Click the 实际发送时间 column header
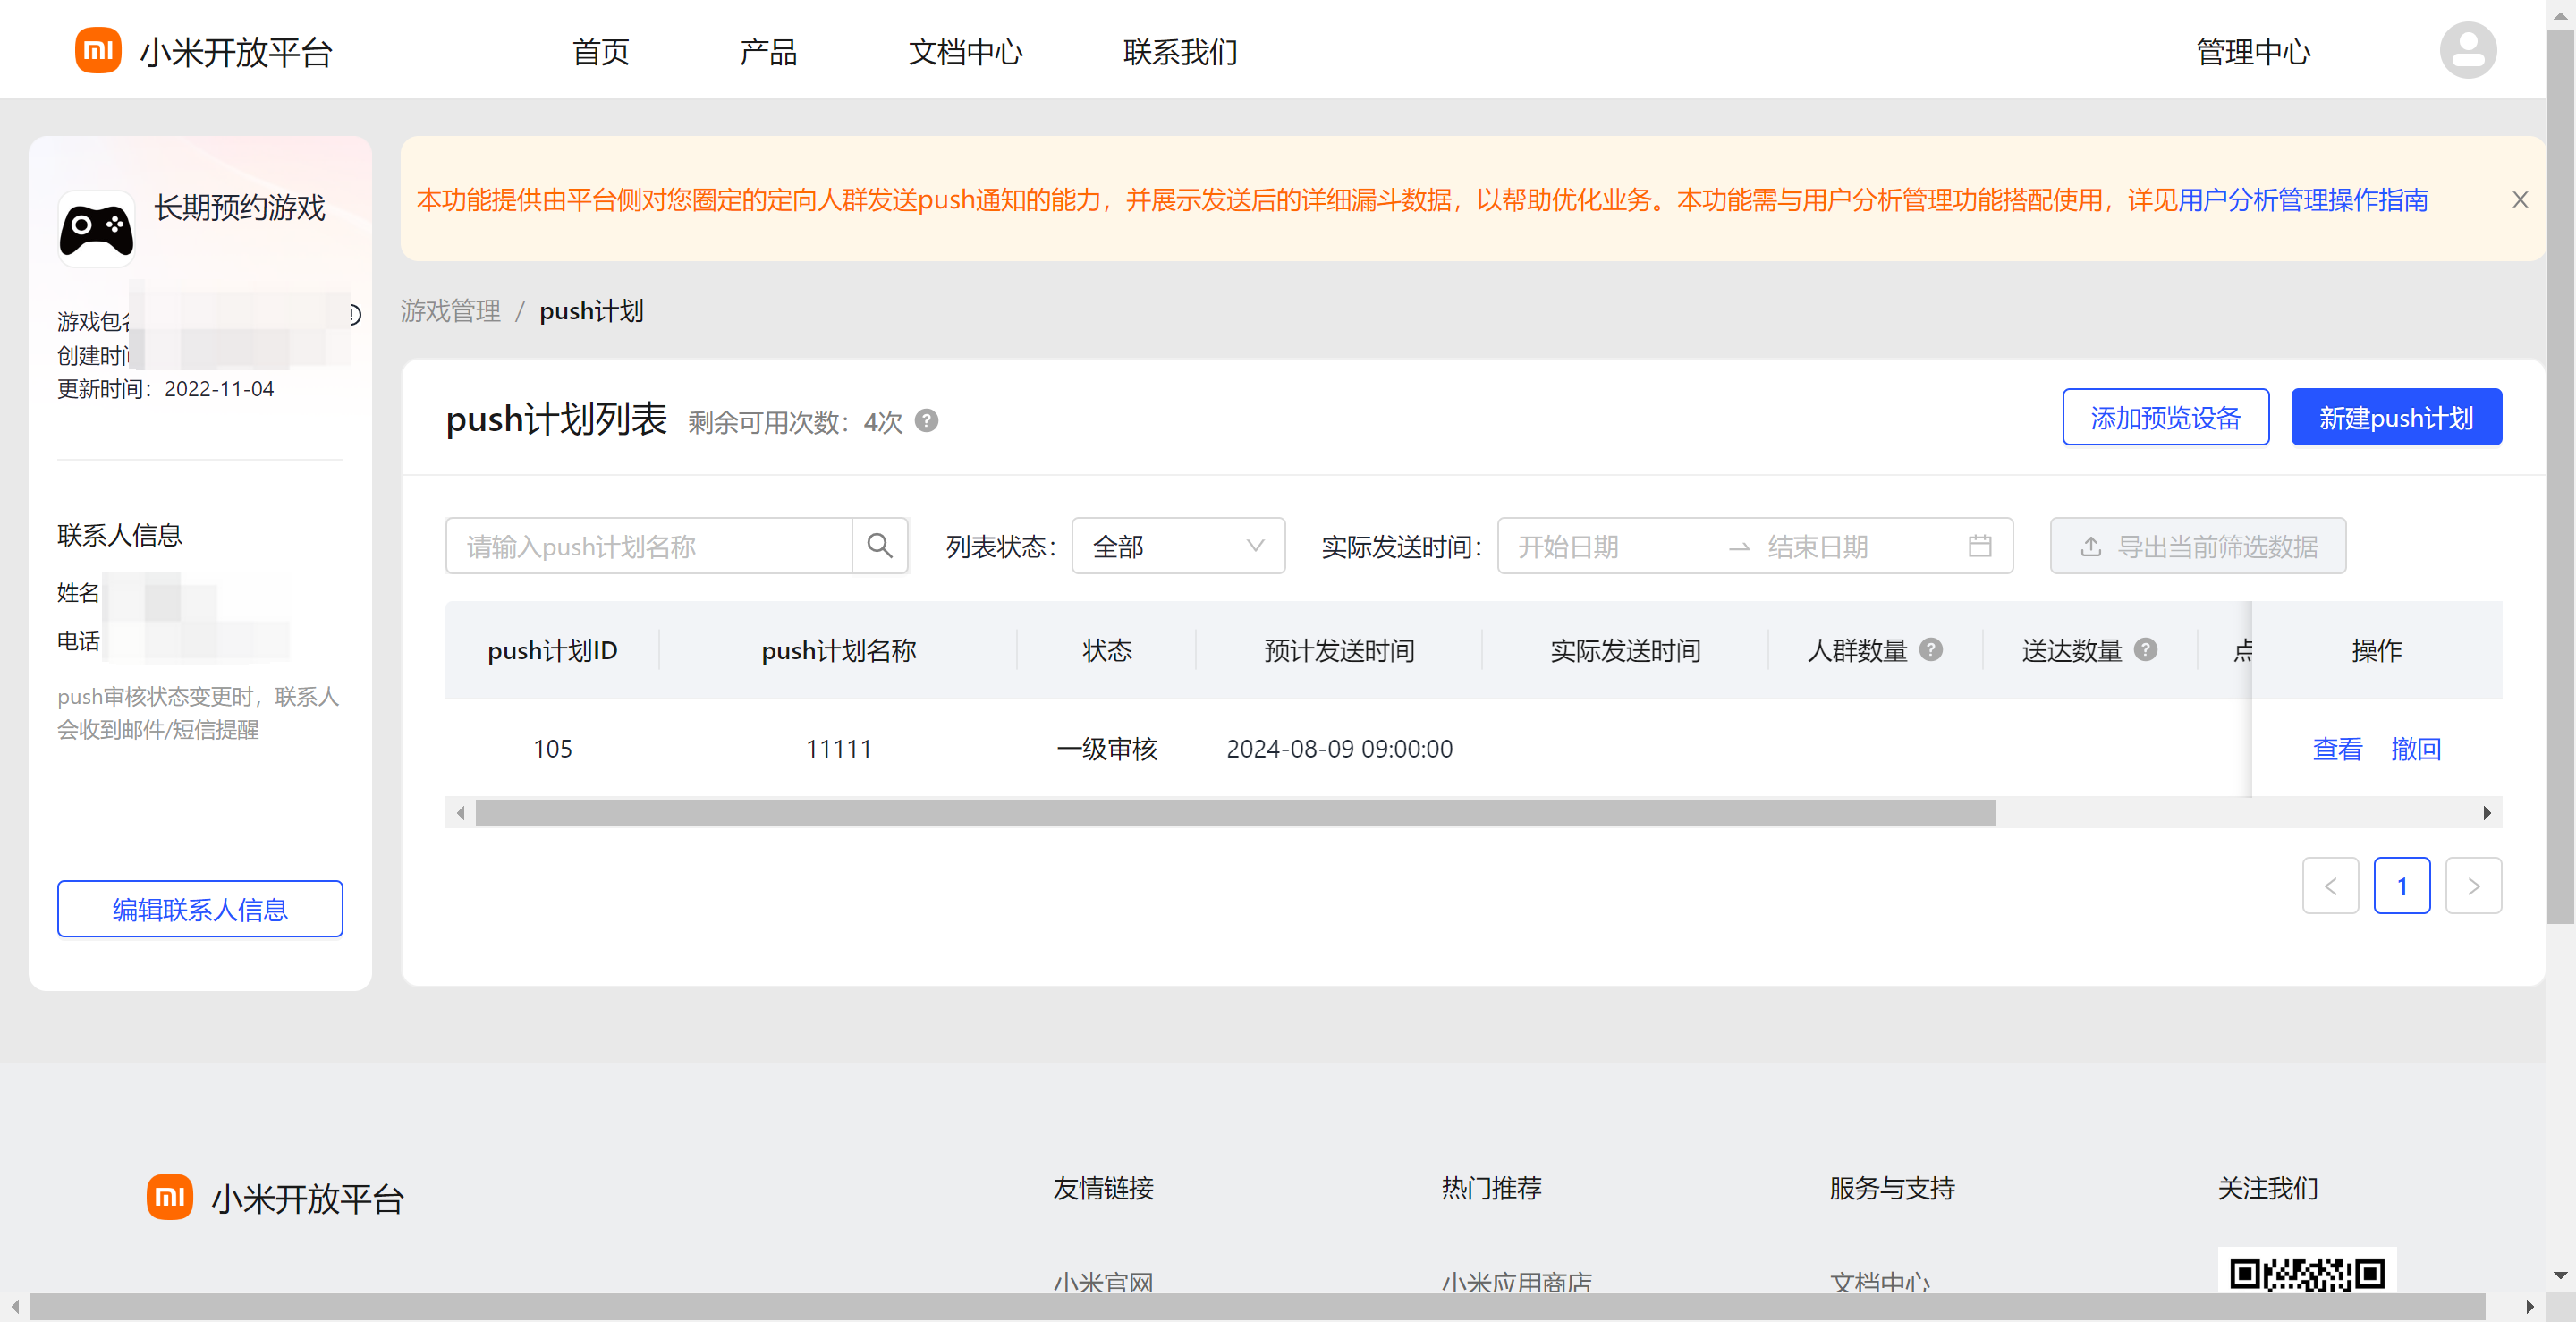Viewport: 2576px width, 1322px height. point(1625,651)
